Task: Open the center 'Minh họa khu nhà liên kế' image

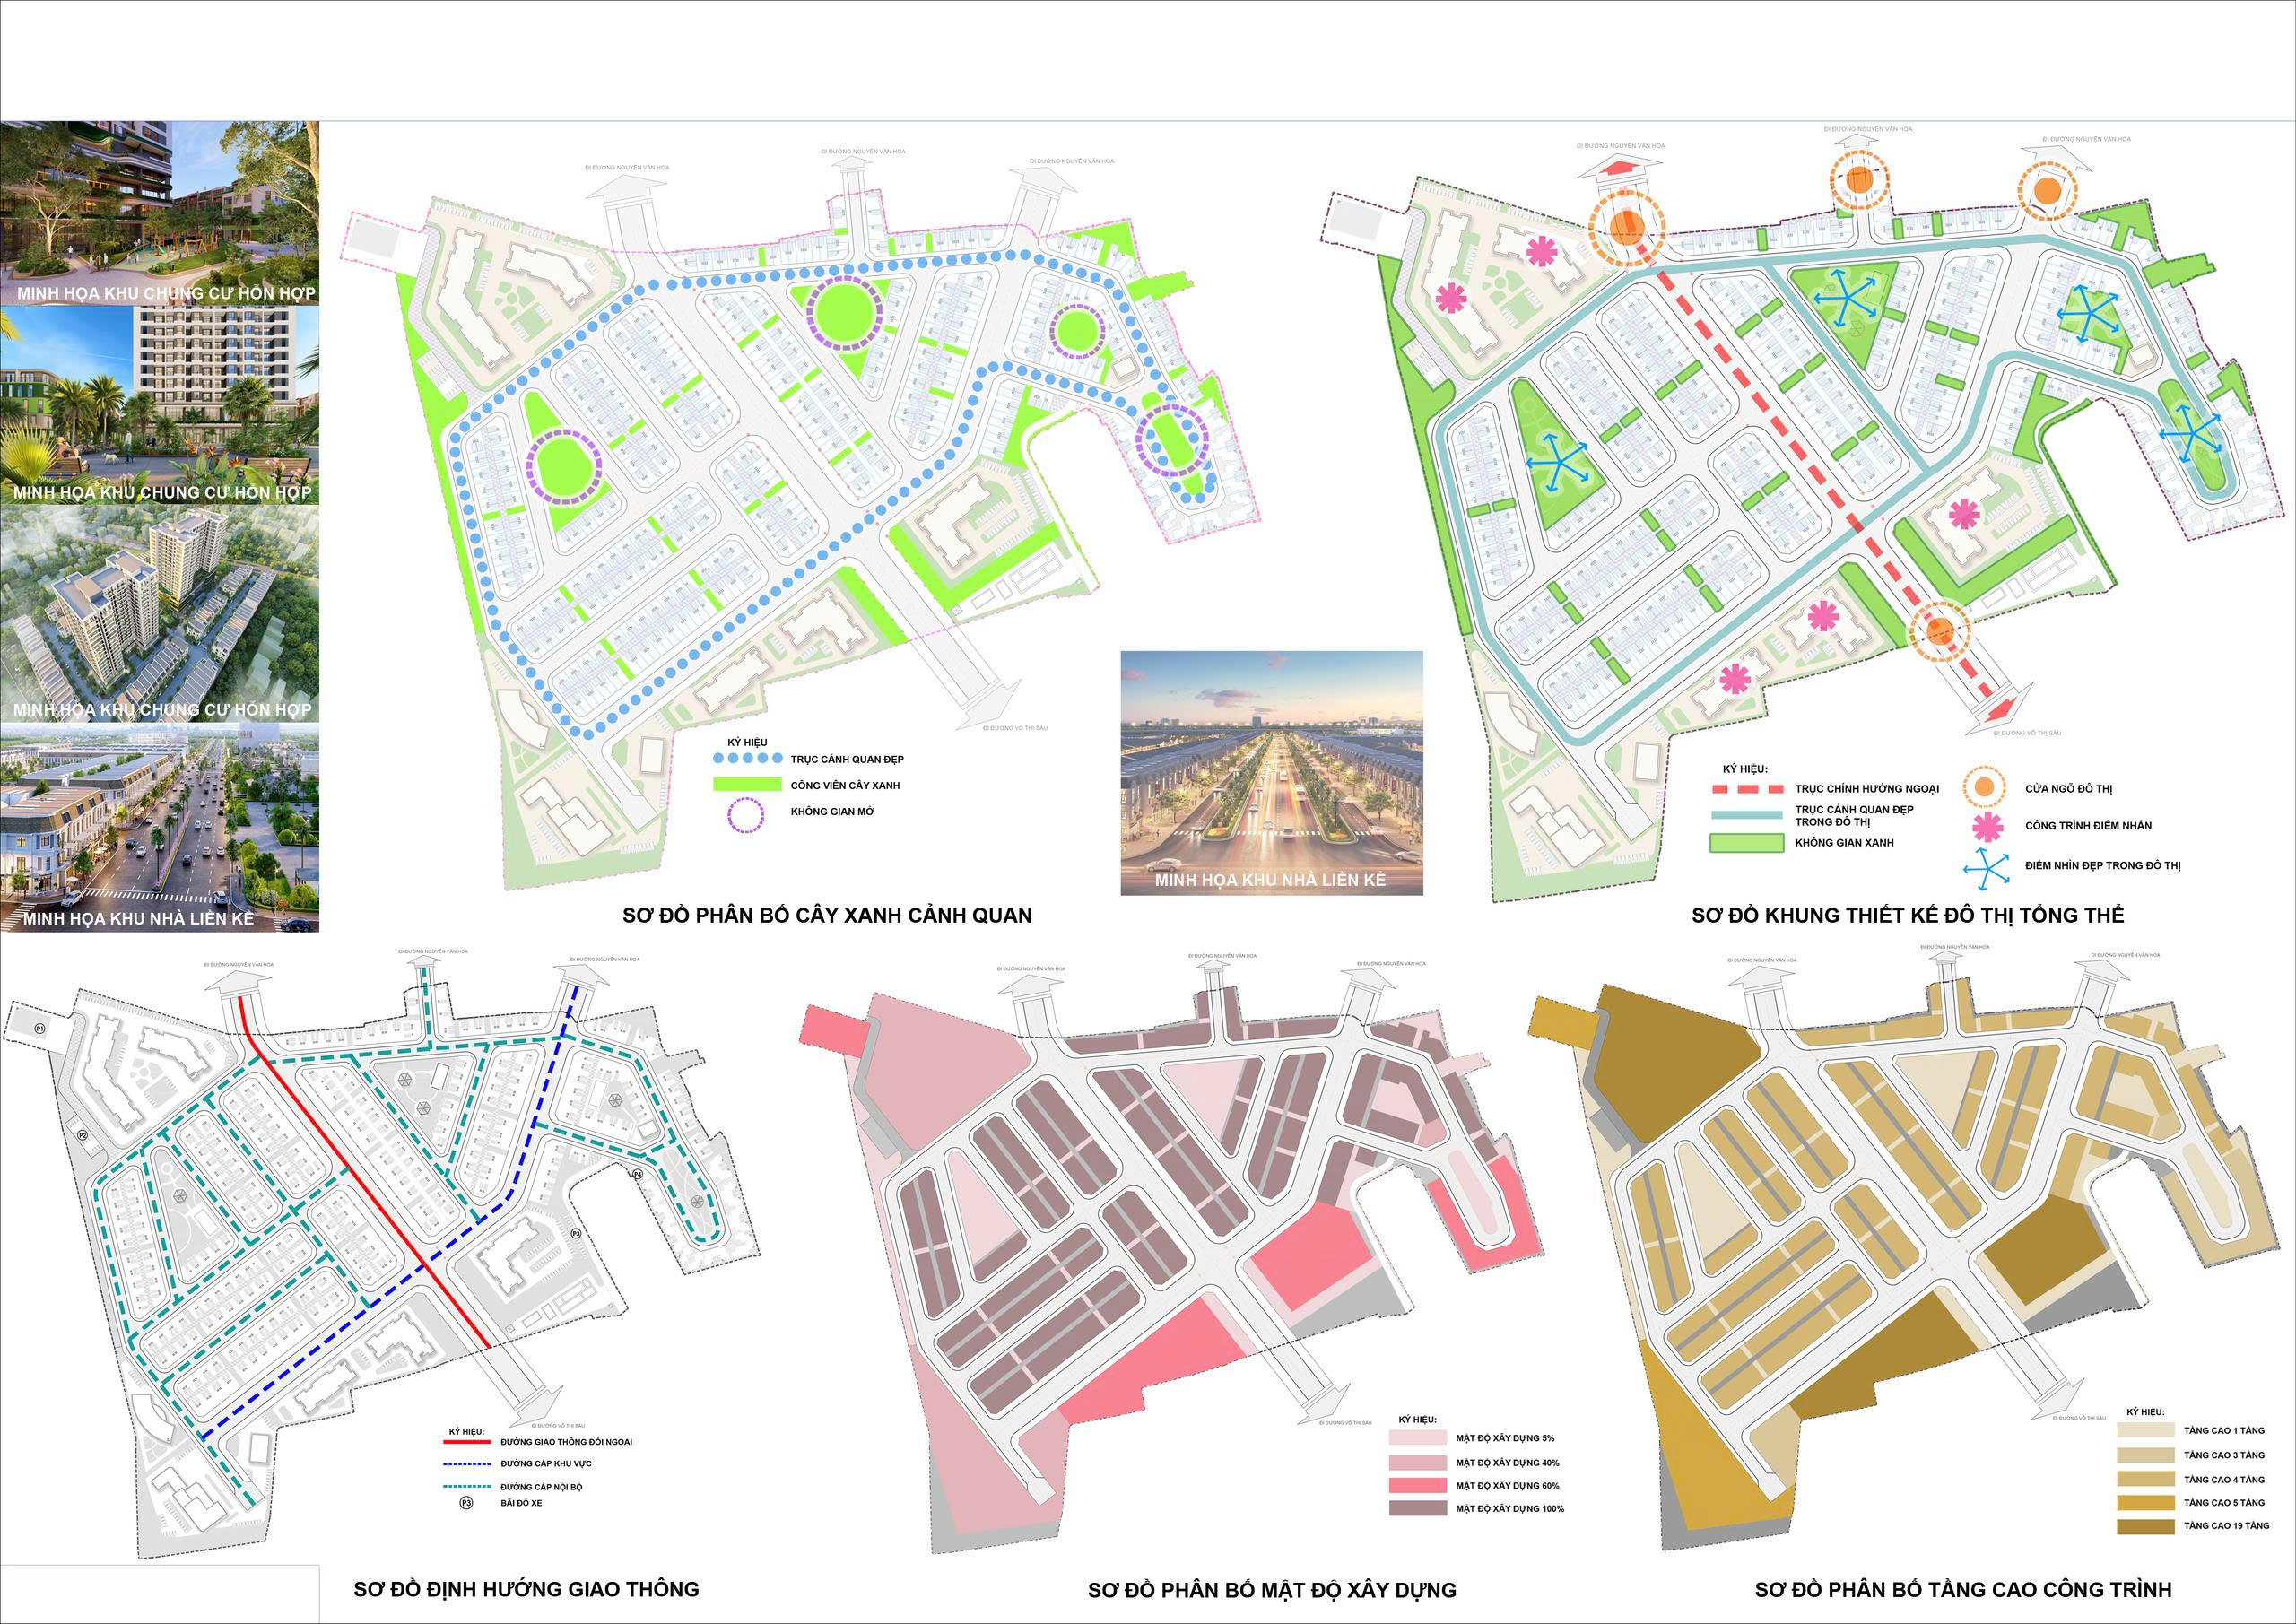Action: 1271,772
